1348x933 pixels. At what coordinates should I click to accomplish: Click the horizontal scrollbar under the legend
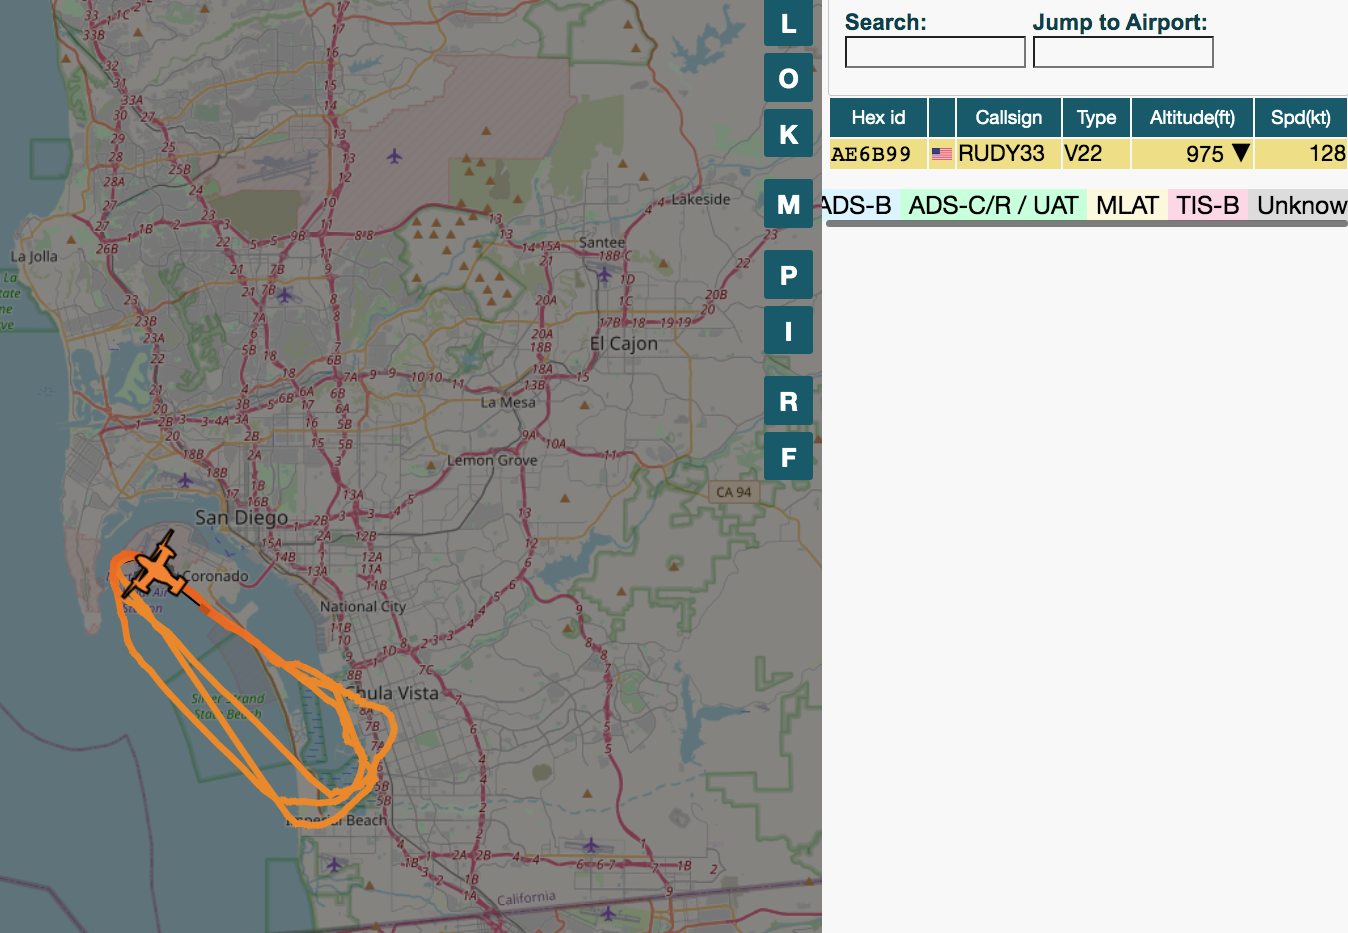pos(1088,224)
